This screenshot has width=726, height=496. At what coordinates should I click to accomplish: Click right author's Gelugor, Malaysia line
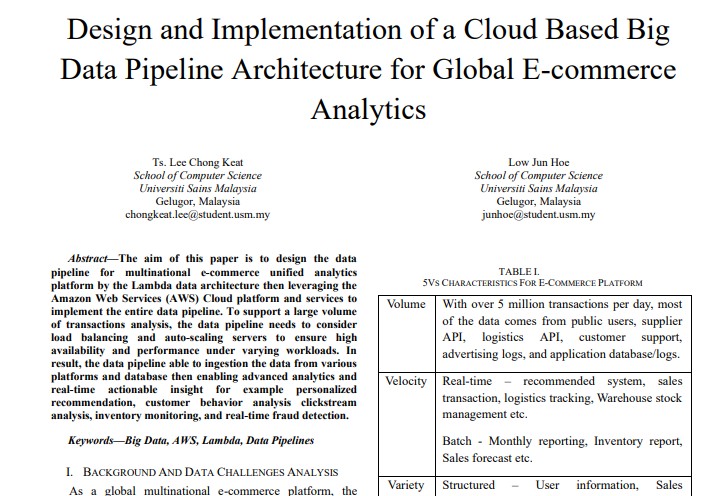(538, 201)
